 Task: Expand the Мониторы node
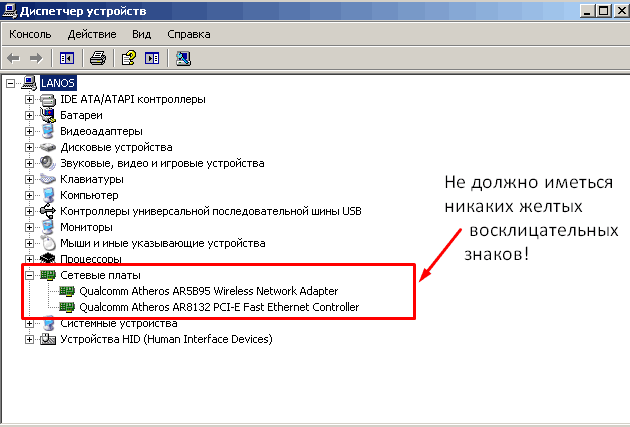29,227
